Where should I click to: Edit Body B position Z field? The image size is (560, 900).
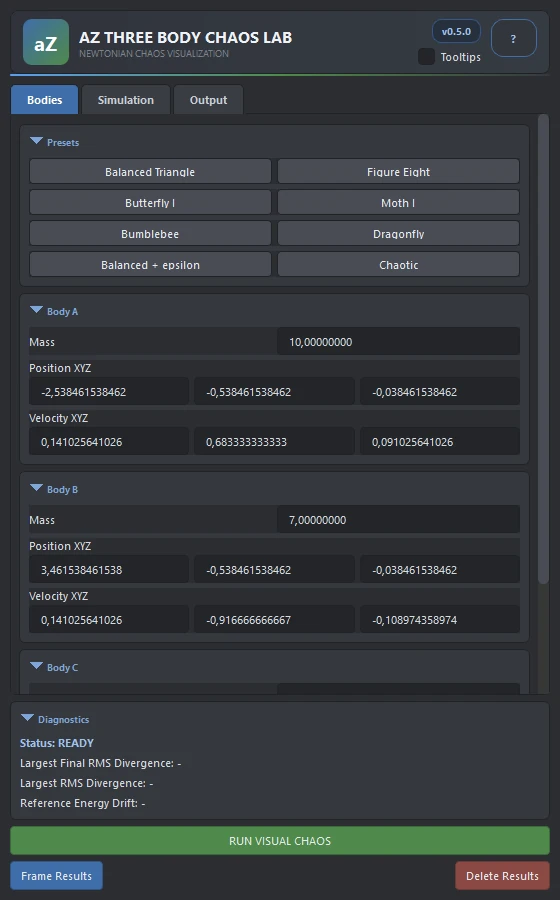(440, 569)
